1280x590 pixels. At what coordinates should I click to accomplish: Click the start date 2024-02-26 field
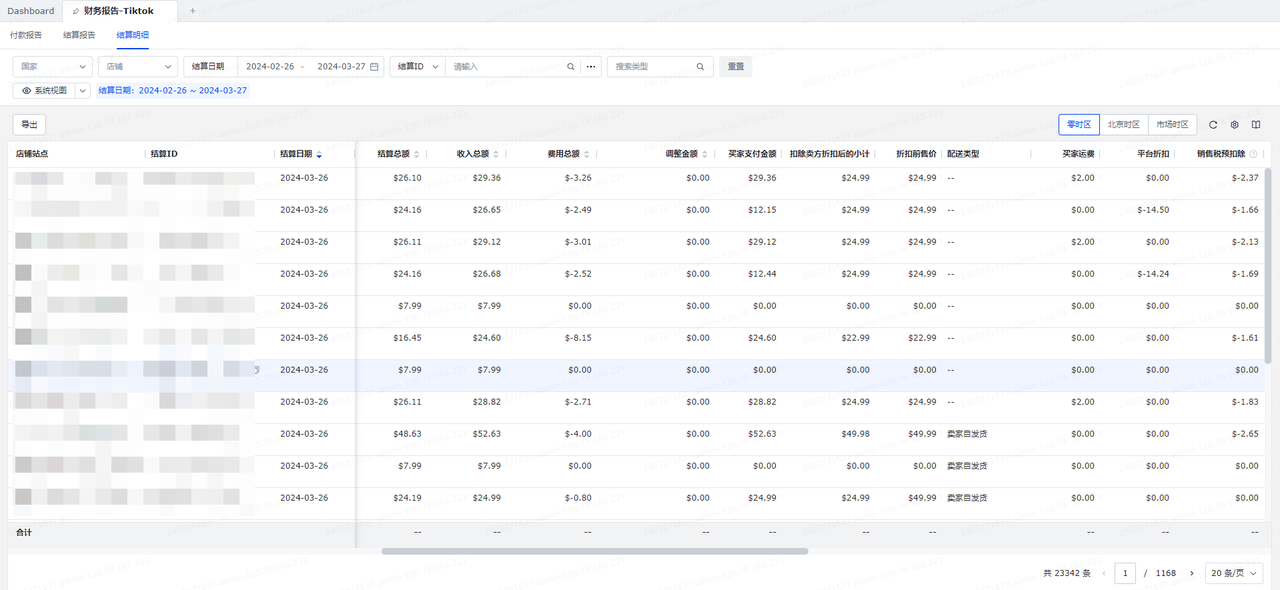[x=270, y=67]
